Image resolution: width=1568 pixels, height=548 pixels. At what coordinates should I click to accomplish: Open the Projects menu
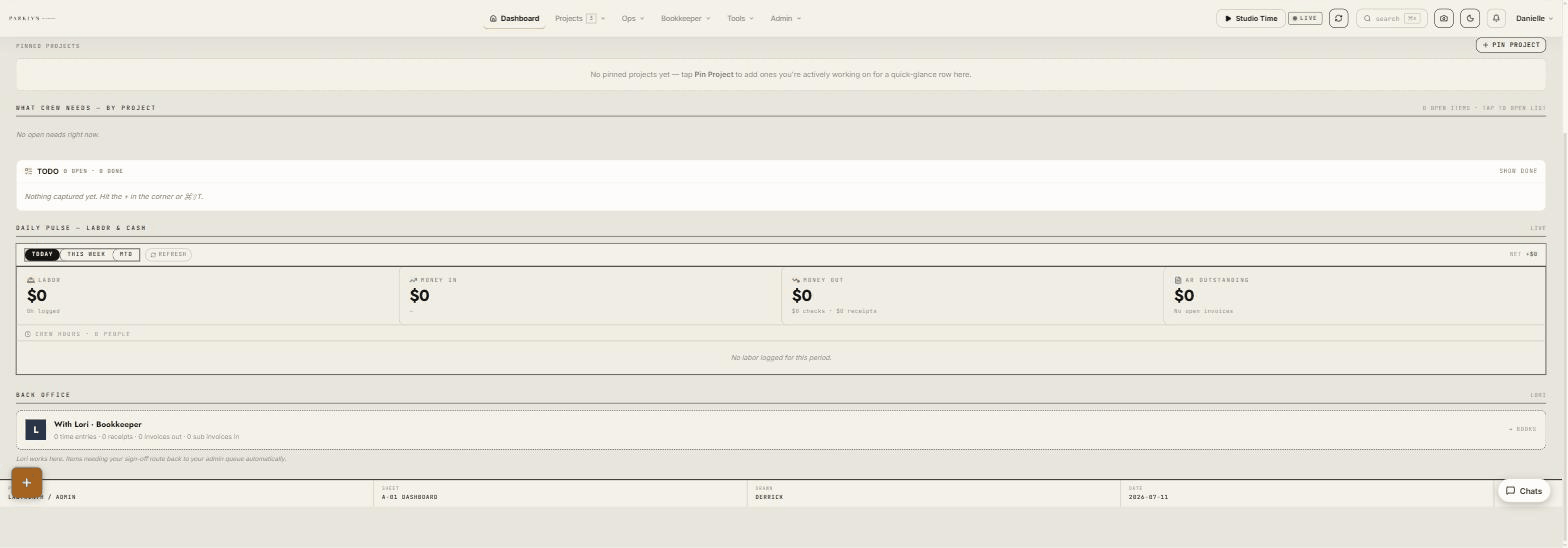[x=580, y=18]
